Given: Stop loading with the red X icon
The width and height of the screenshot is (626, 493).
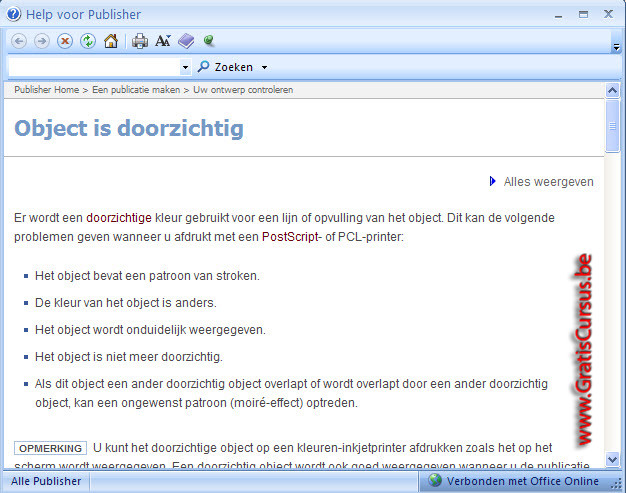Looking at the screenshot, I should [x=65, y=41].
